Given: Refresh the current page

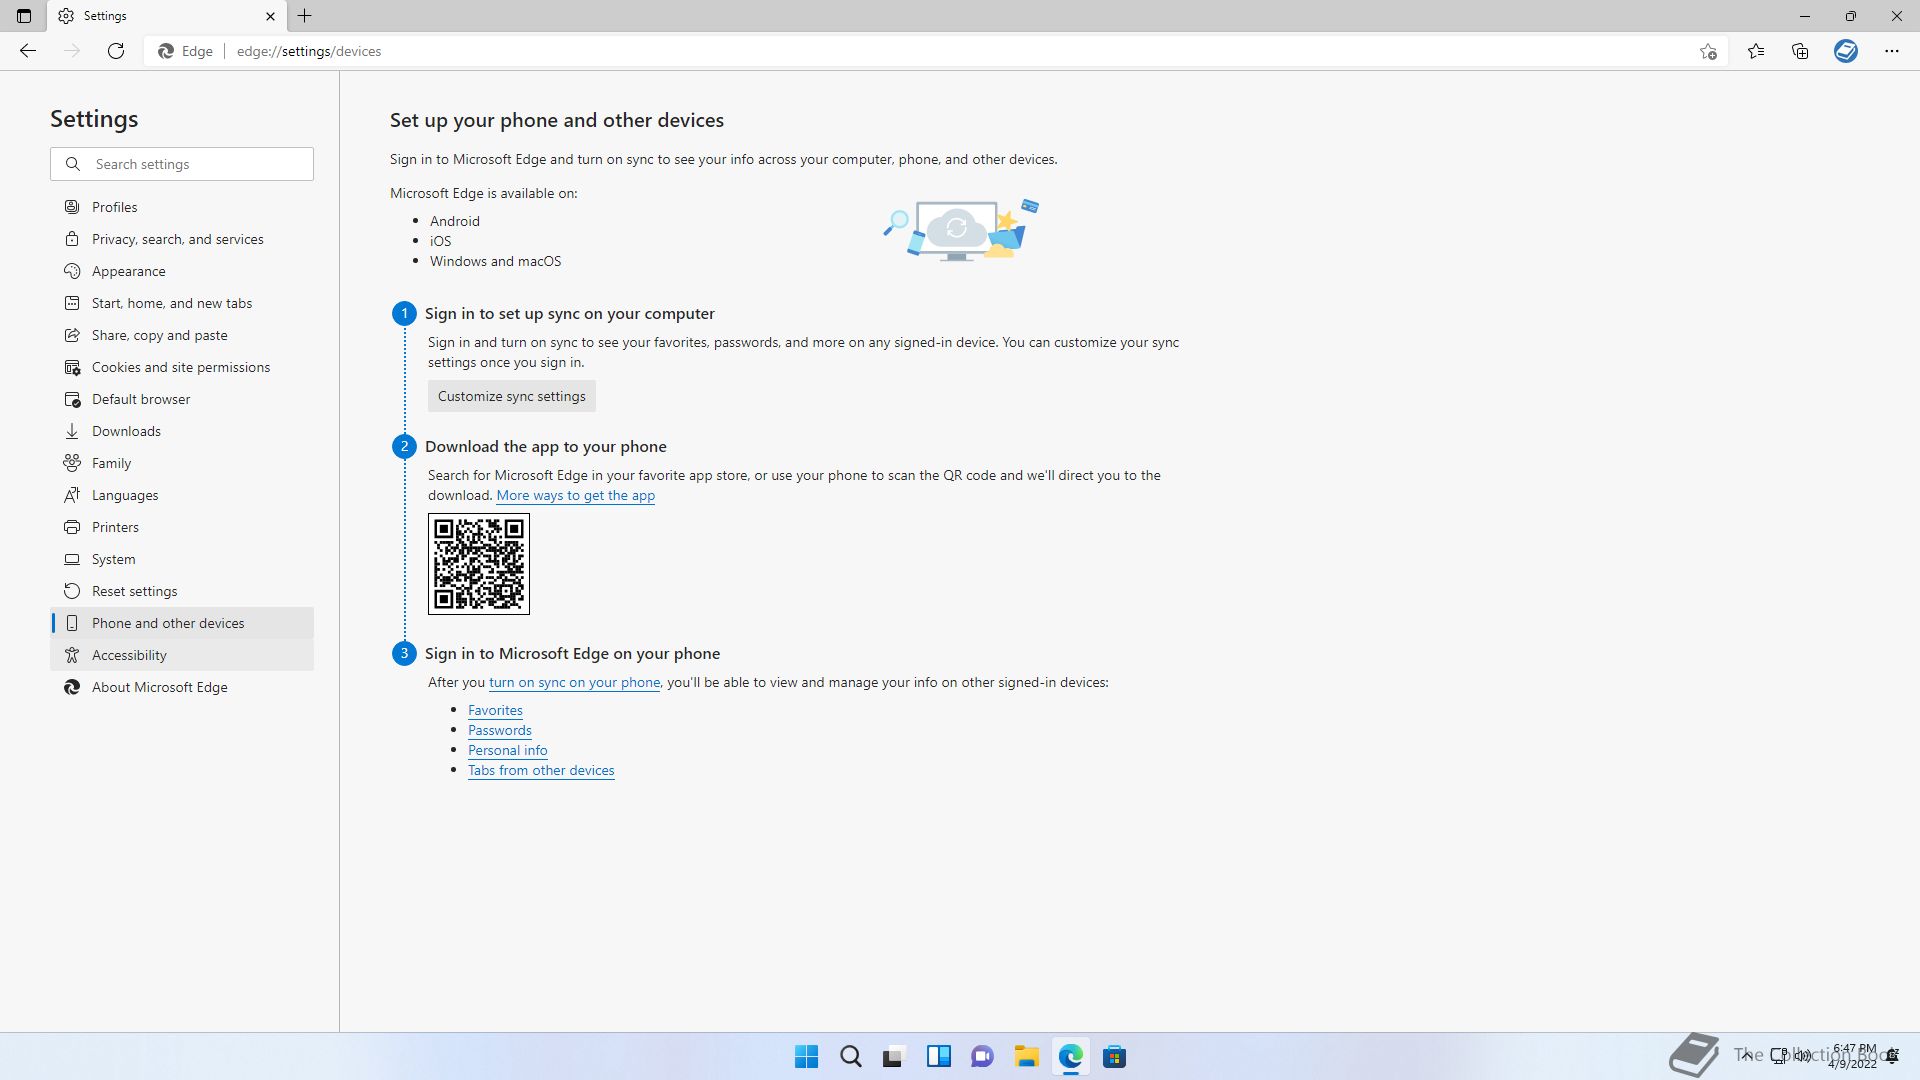Looking at the screenshot, I should 116,51.
